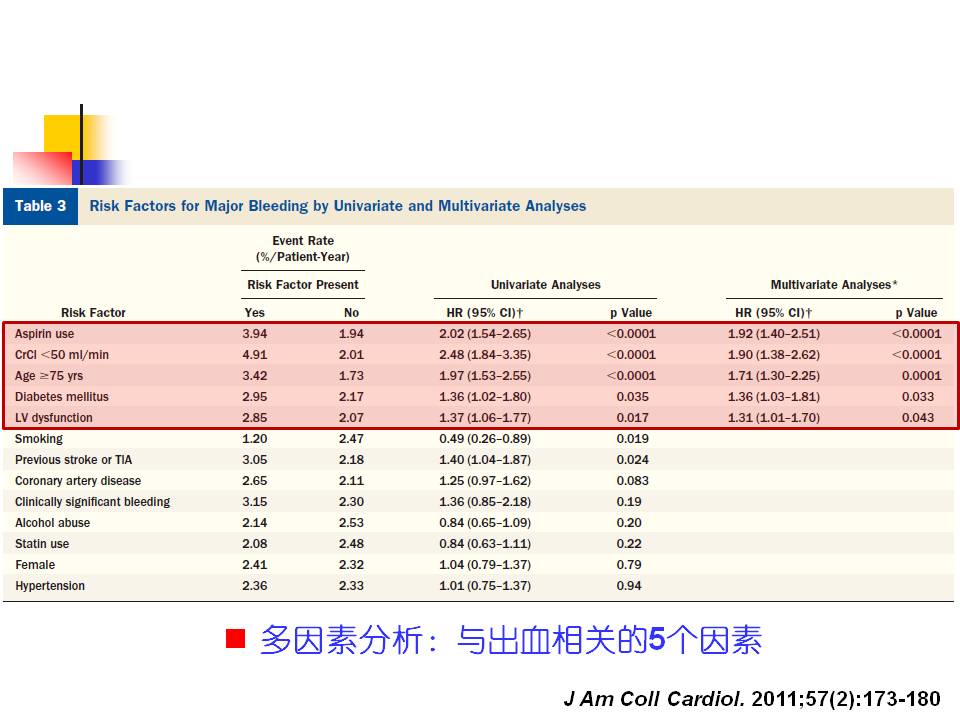Select the Diabetes mellitus row label
Screen dimensions: 960x720
click(x=62, y=397)
